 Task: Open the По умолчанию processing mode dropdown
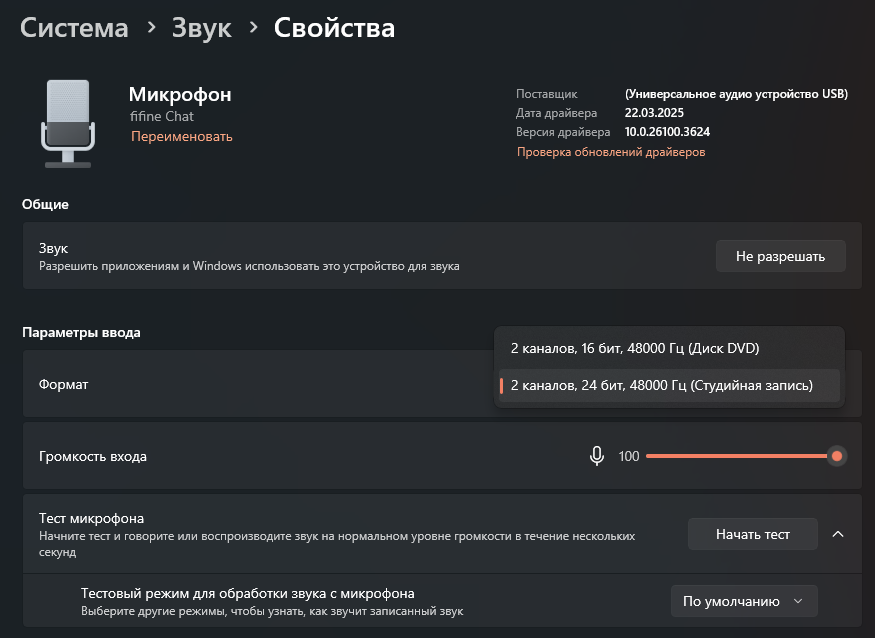tap(743, 601)
